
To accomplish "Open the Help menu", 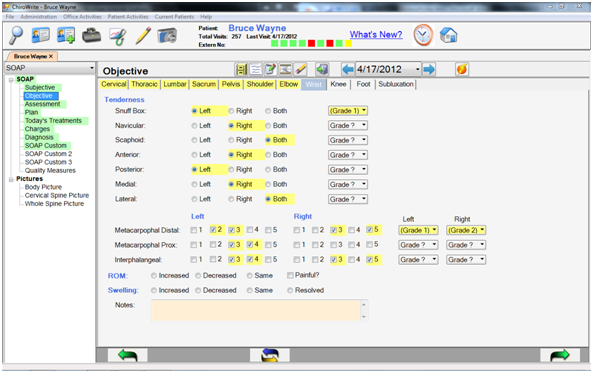I will pyautogui.click(x=206, y=17).
